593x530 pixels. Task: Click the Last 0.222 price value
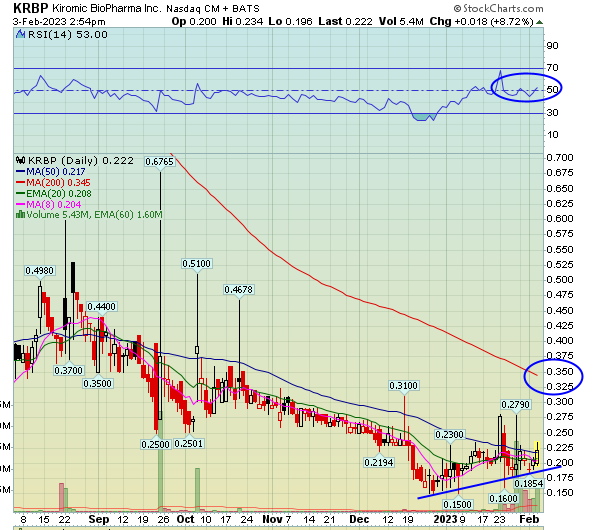point(345,22)
